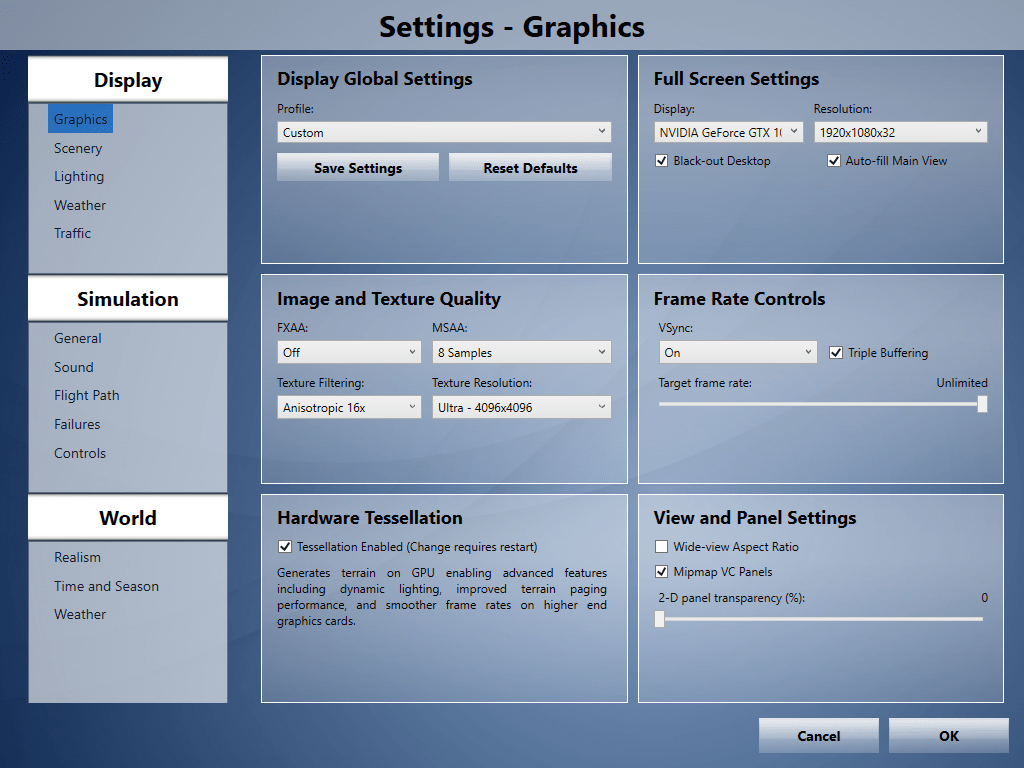
Task: Select Lighting in the Display section
Action: (79, 176)
